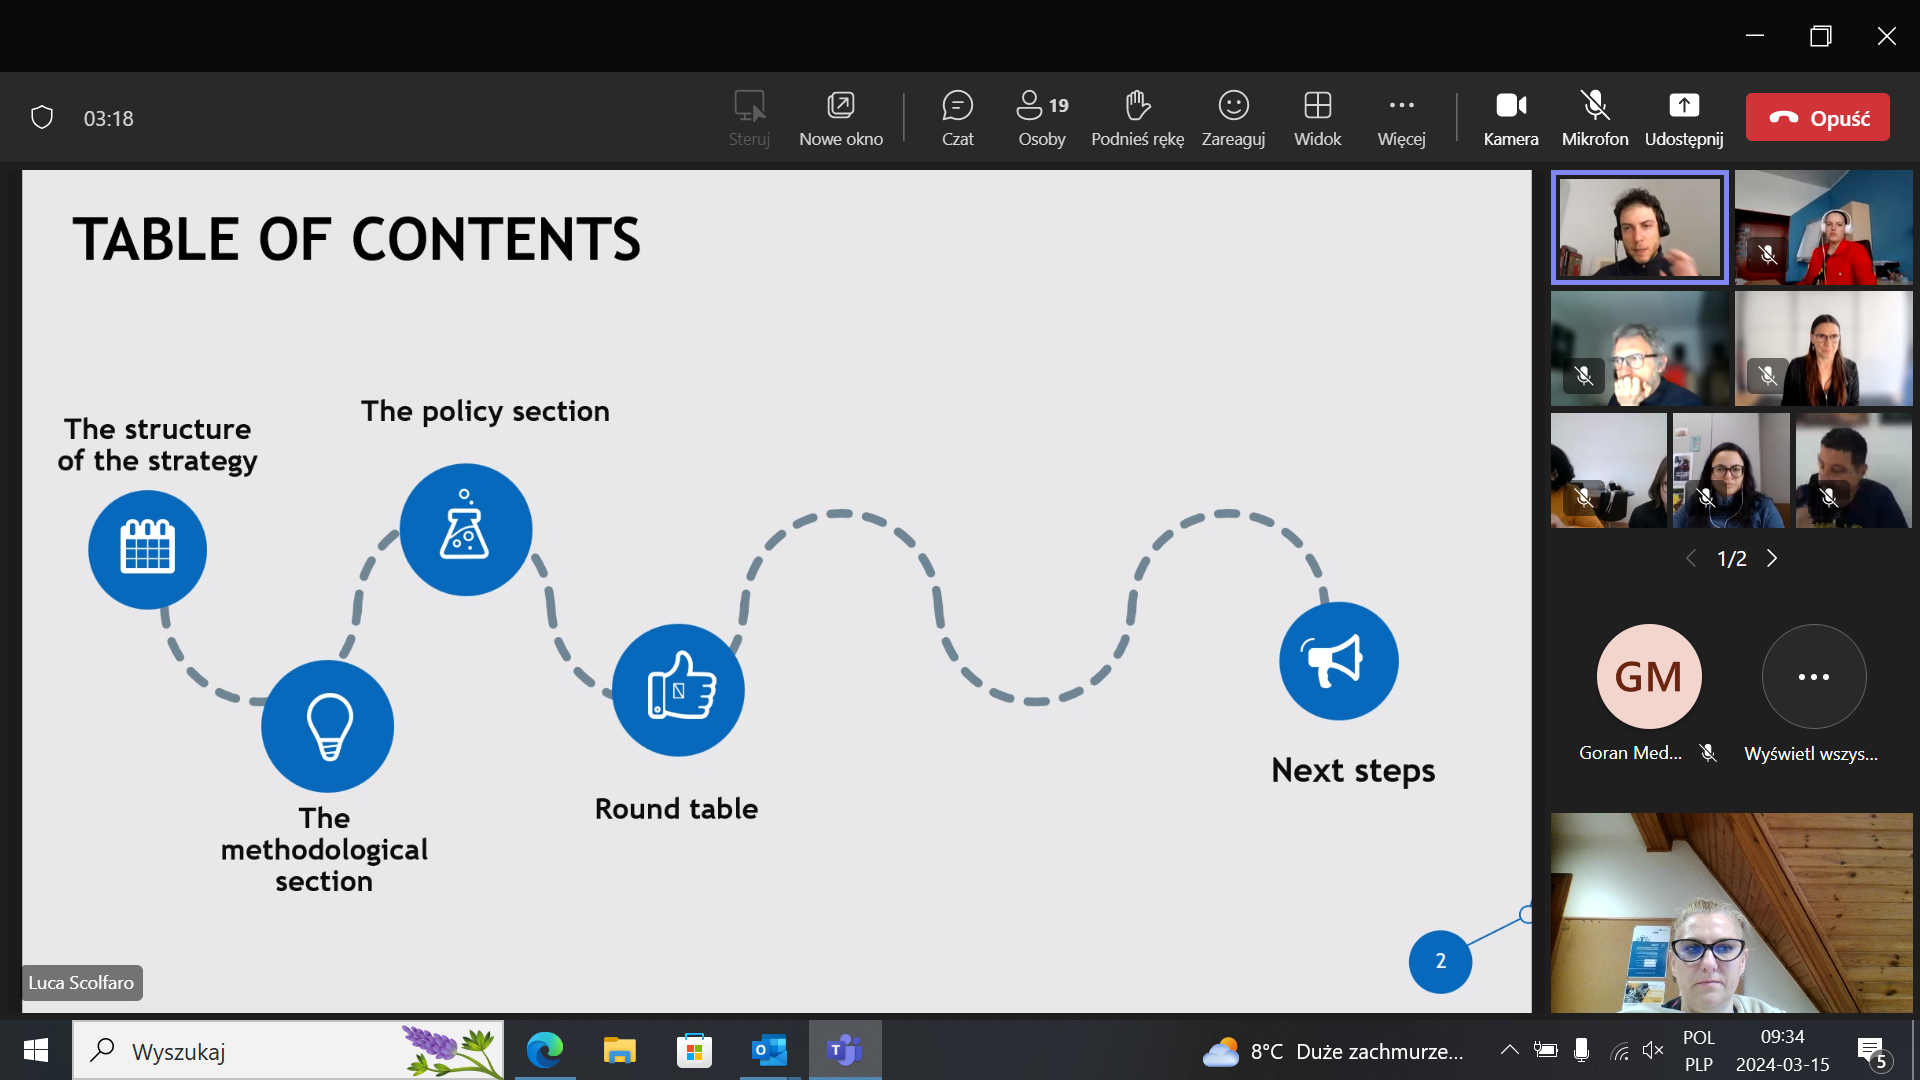Screen dimensions: 1920x1080
Task: Select the active speaker video thumbnail
Action: (x=1639, y=228)
